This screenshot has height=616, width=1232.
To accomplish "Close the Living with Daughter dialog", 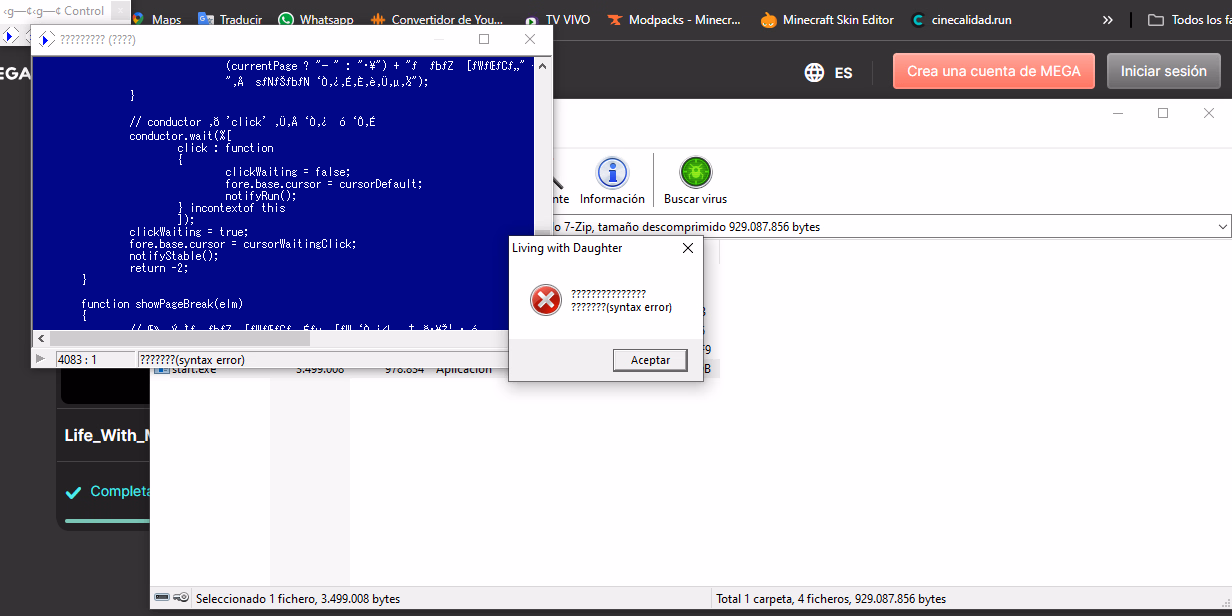I will tap(687, 248).
